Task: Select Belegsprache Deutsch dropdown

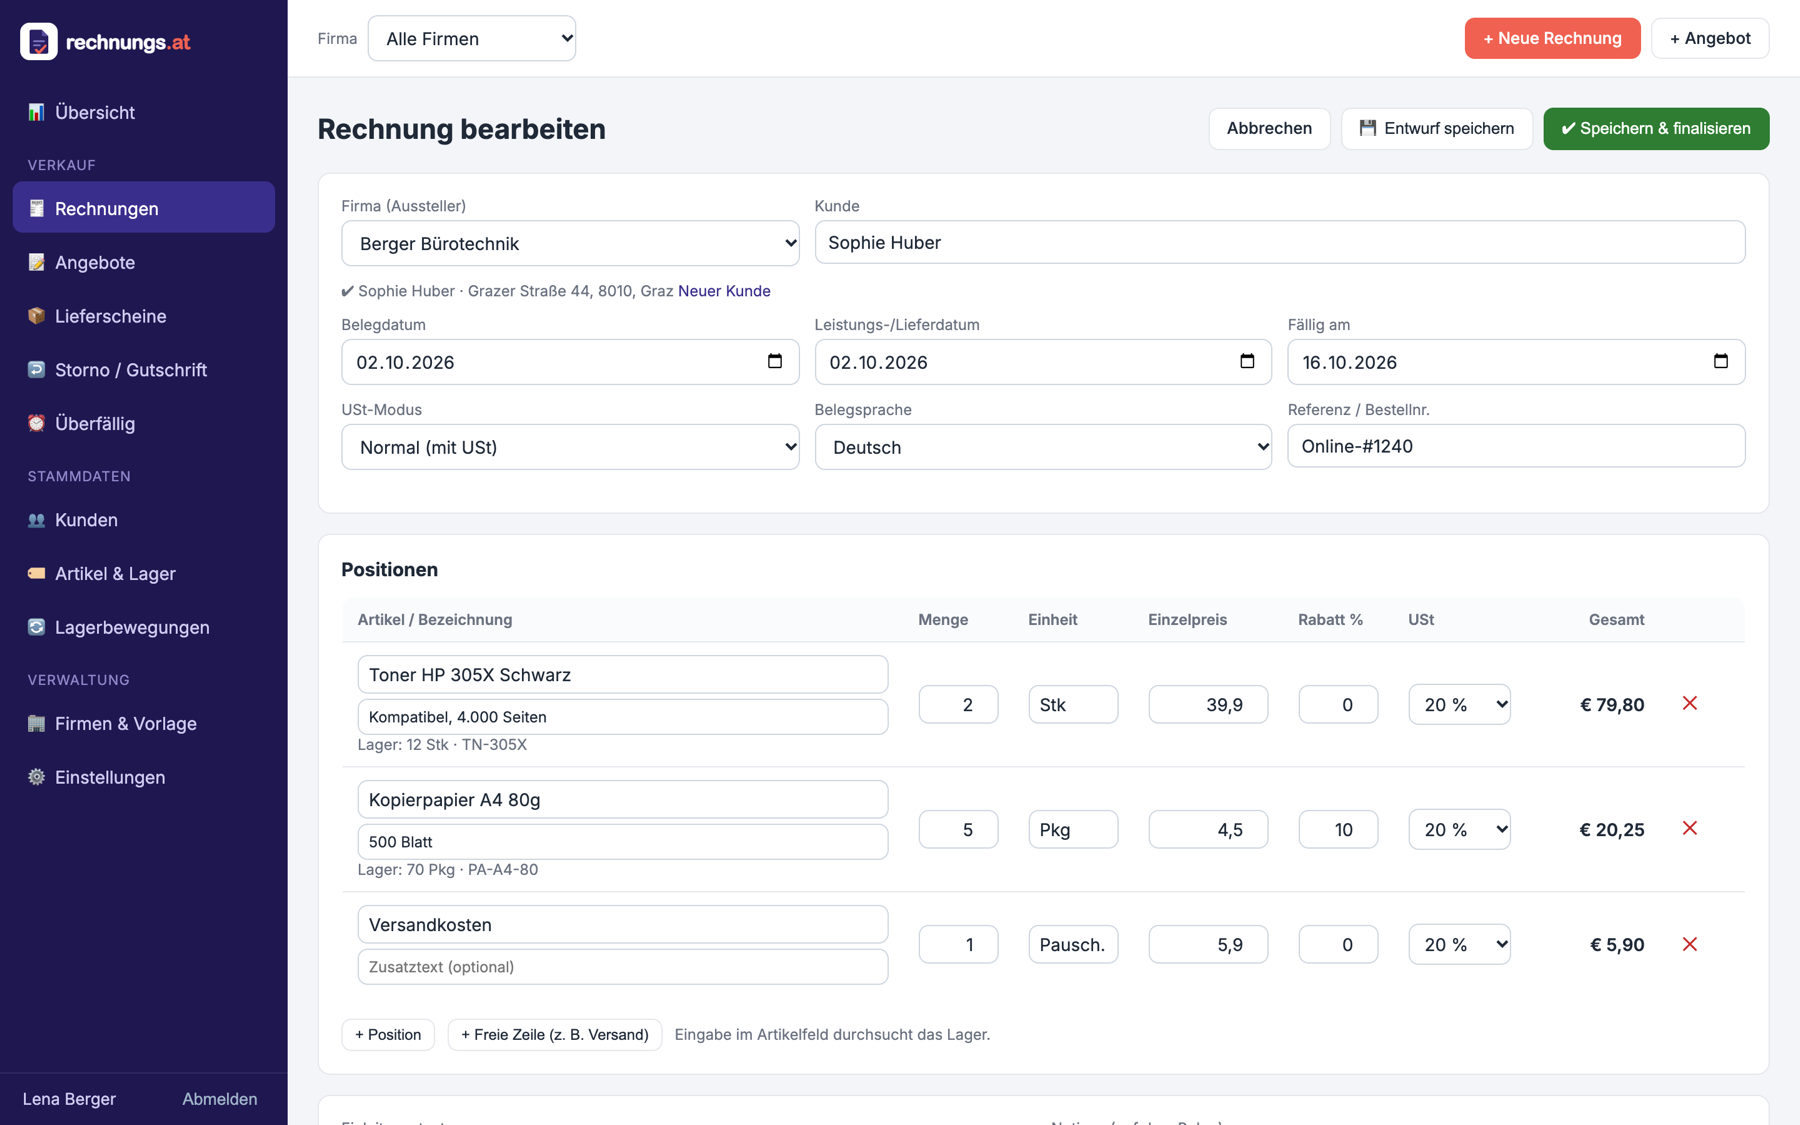Action: tap(1043, 447)
